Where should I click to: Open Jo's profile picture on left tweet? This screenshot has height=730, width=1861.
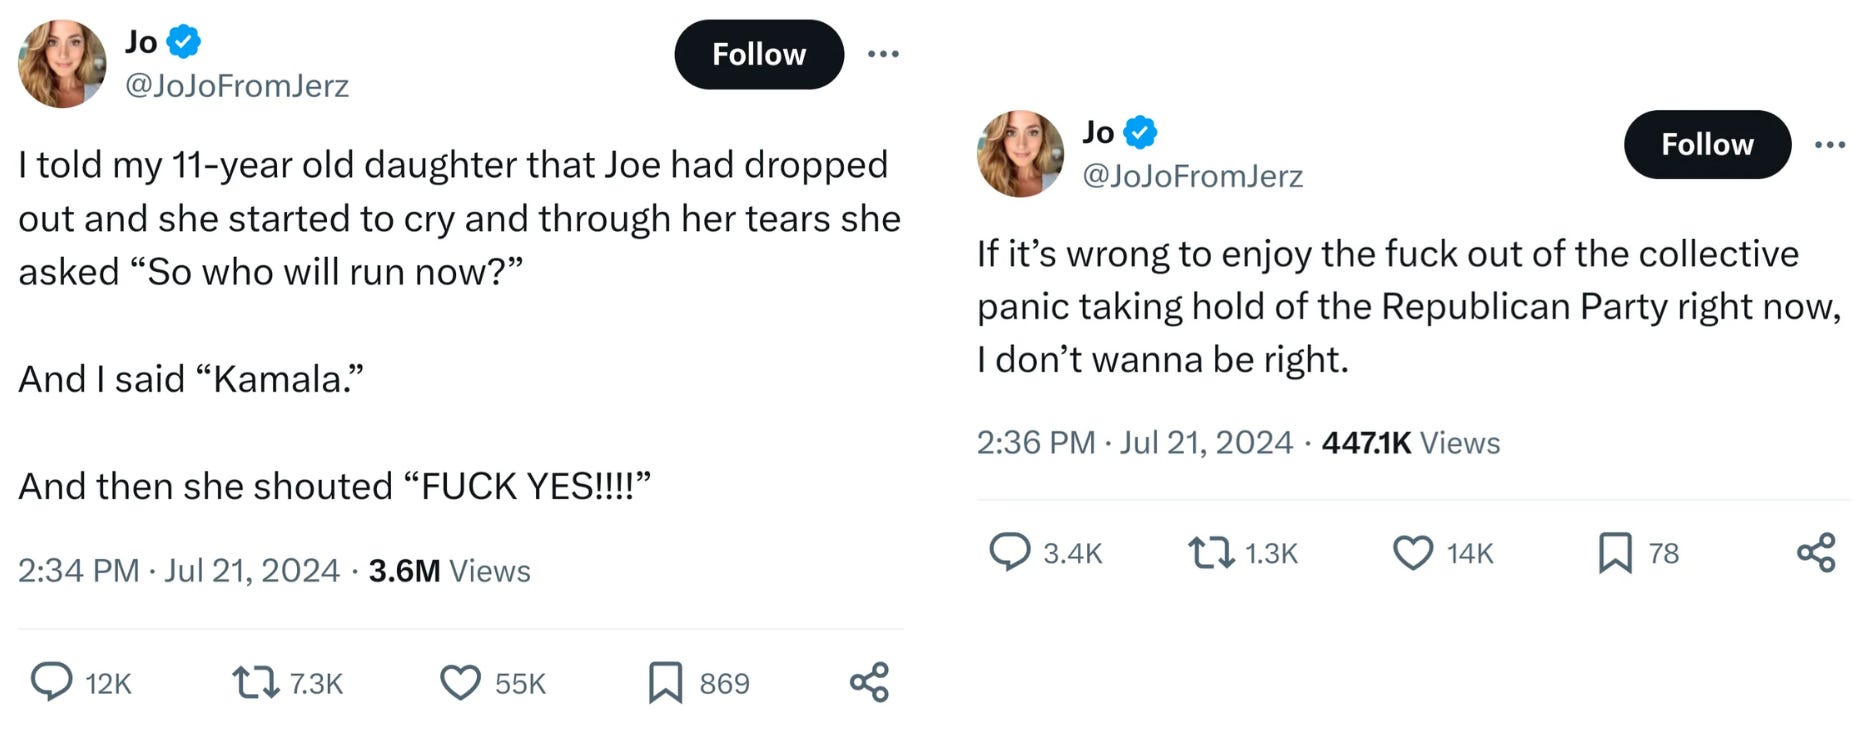pyautogui.click(x=62, y=63)
